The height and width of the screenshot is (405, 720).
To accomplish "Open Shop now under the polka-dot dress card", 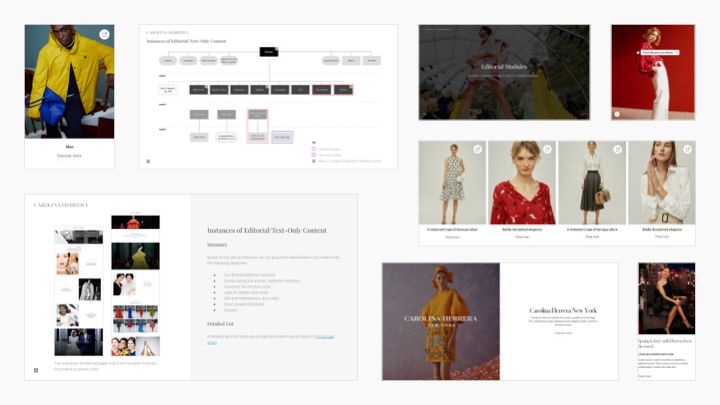I will click(452, 237).
